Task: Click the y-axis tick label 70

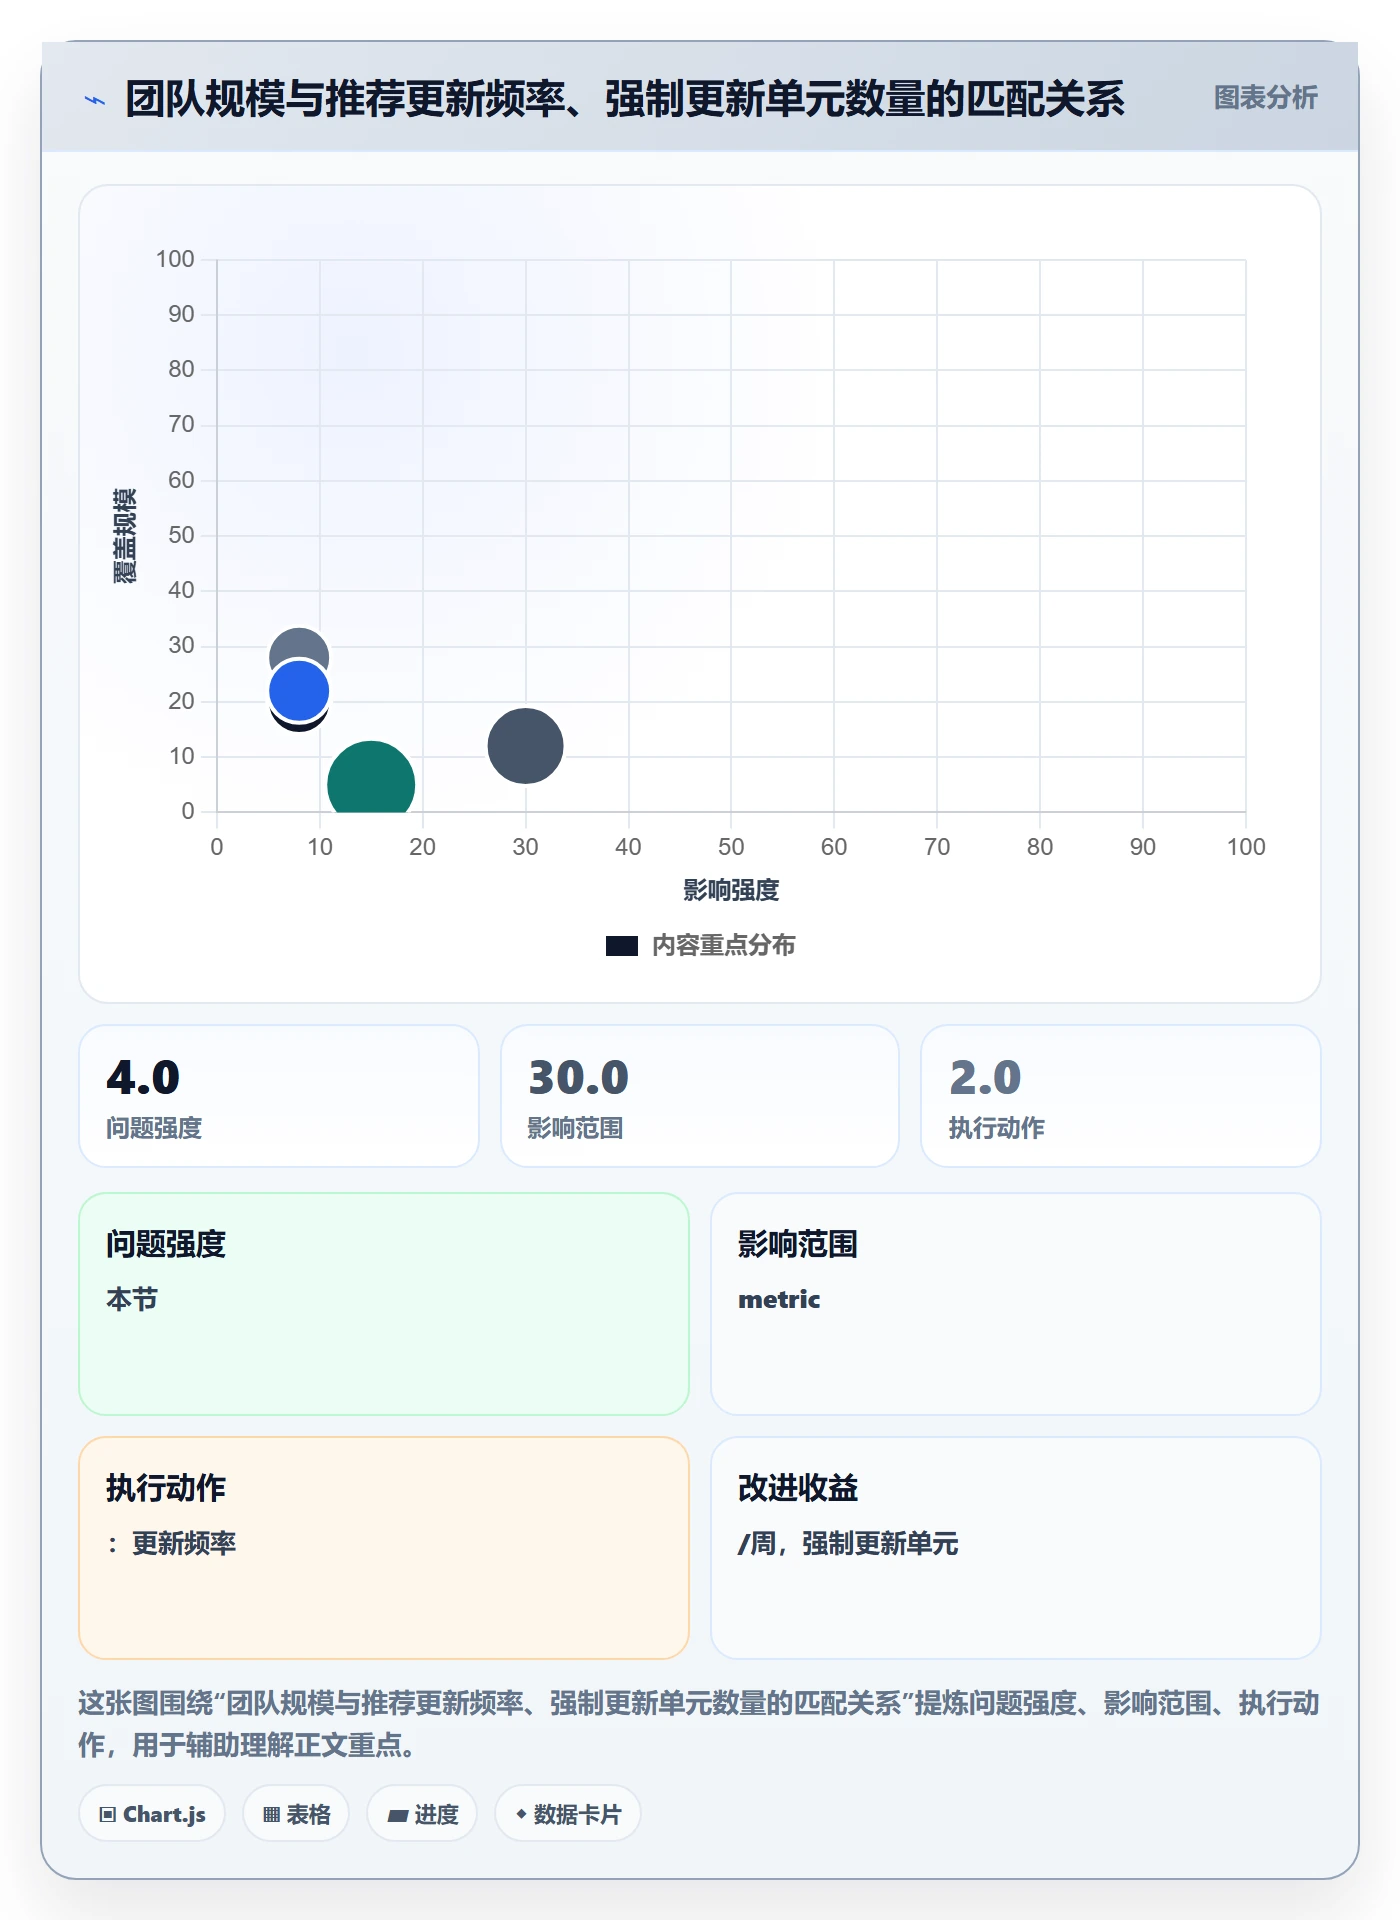Action: coord(181,424)
